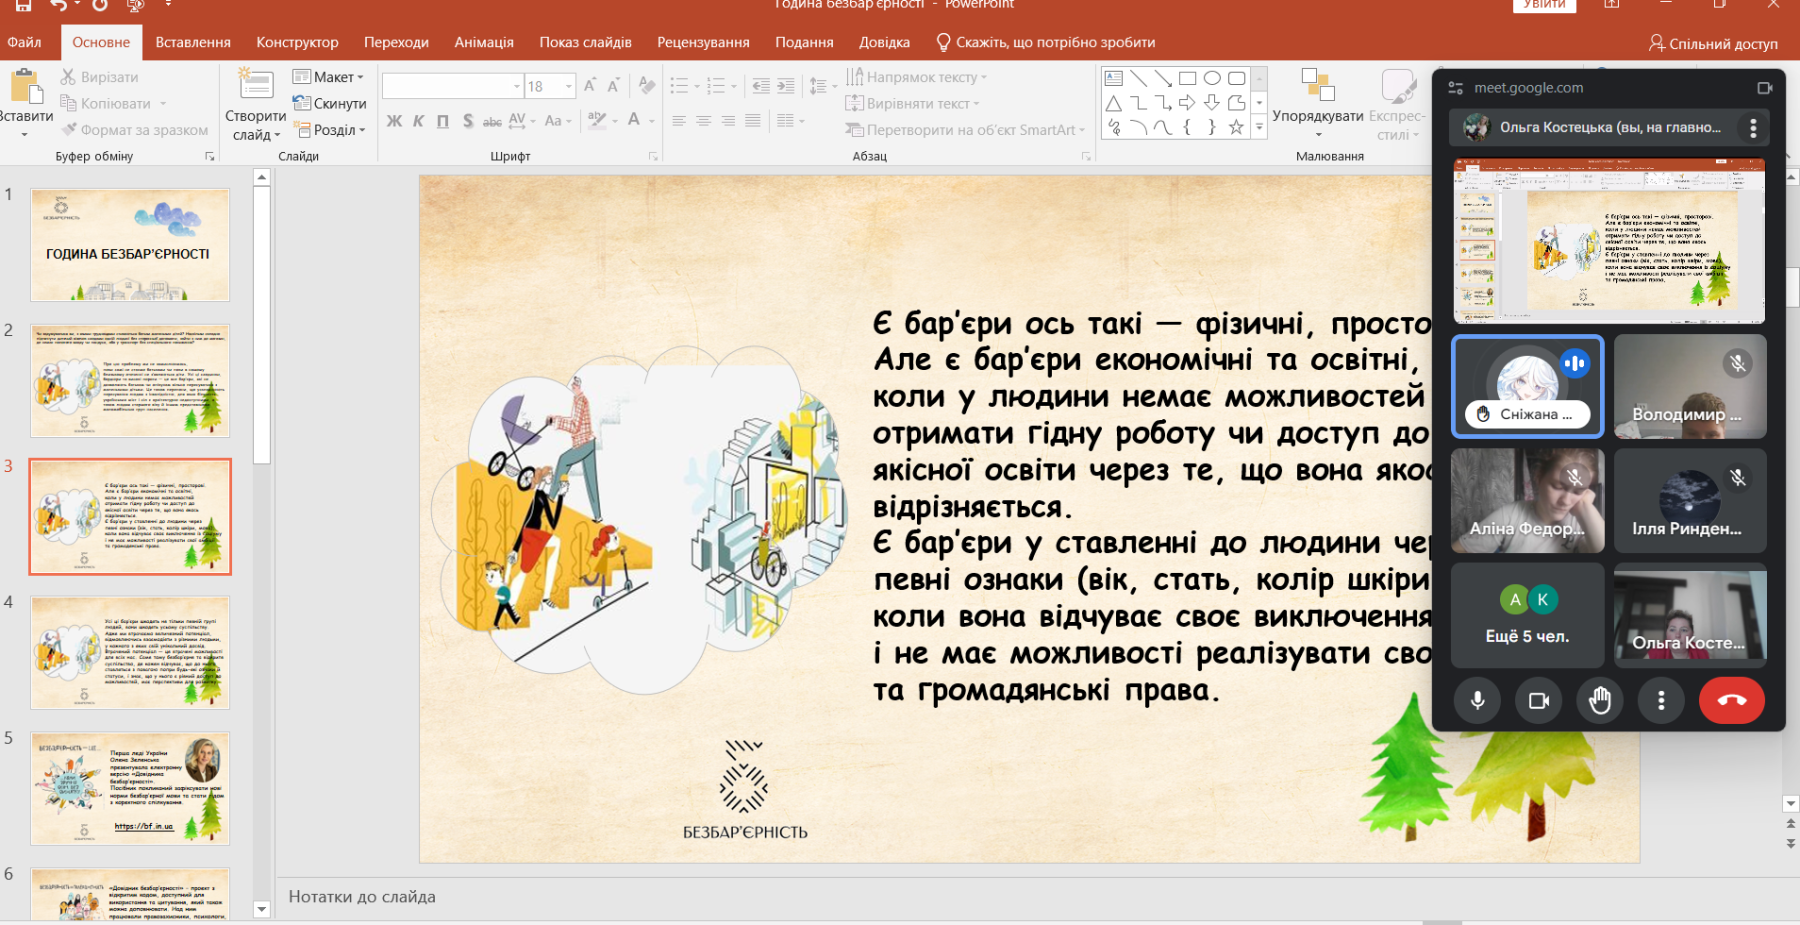
Task: Toggle the microphone in Meet panel
Action: click(1477, 700)
